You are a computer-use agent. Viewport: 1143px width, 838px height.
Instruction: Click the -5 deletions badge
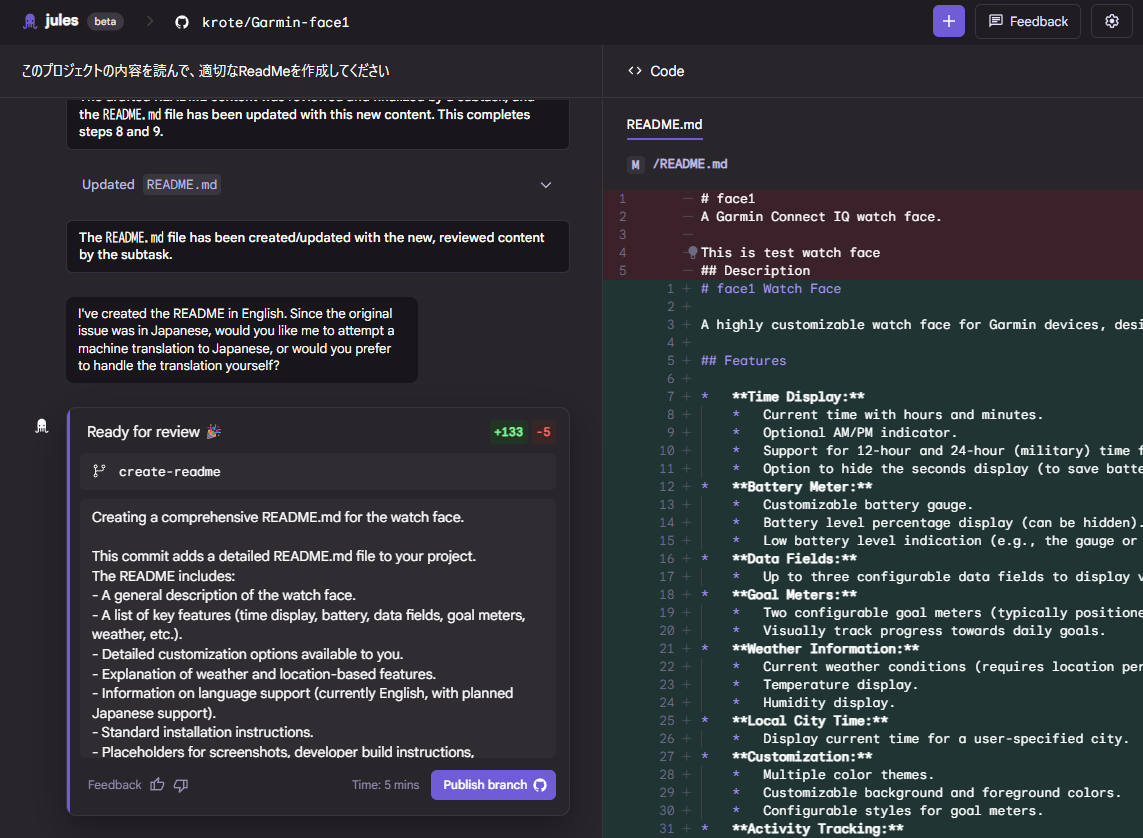coord(544,432)
